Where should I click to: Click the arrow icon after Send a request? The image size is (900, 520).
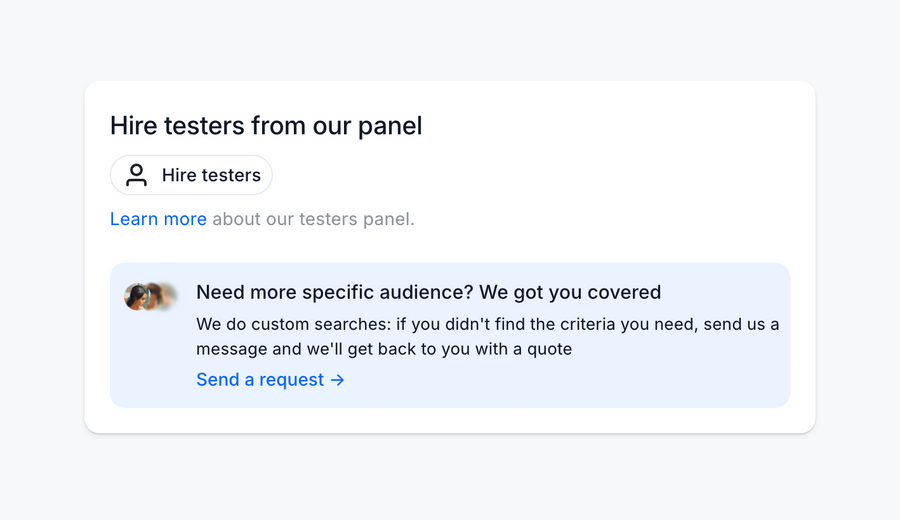[337, 380]
